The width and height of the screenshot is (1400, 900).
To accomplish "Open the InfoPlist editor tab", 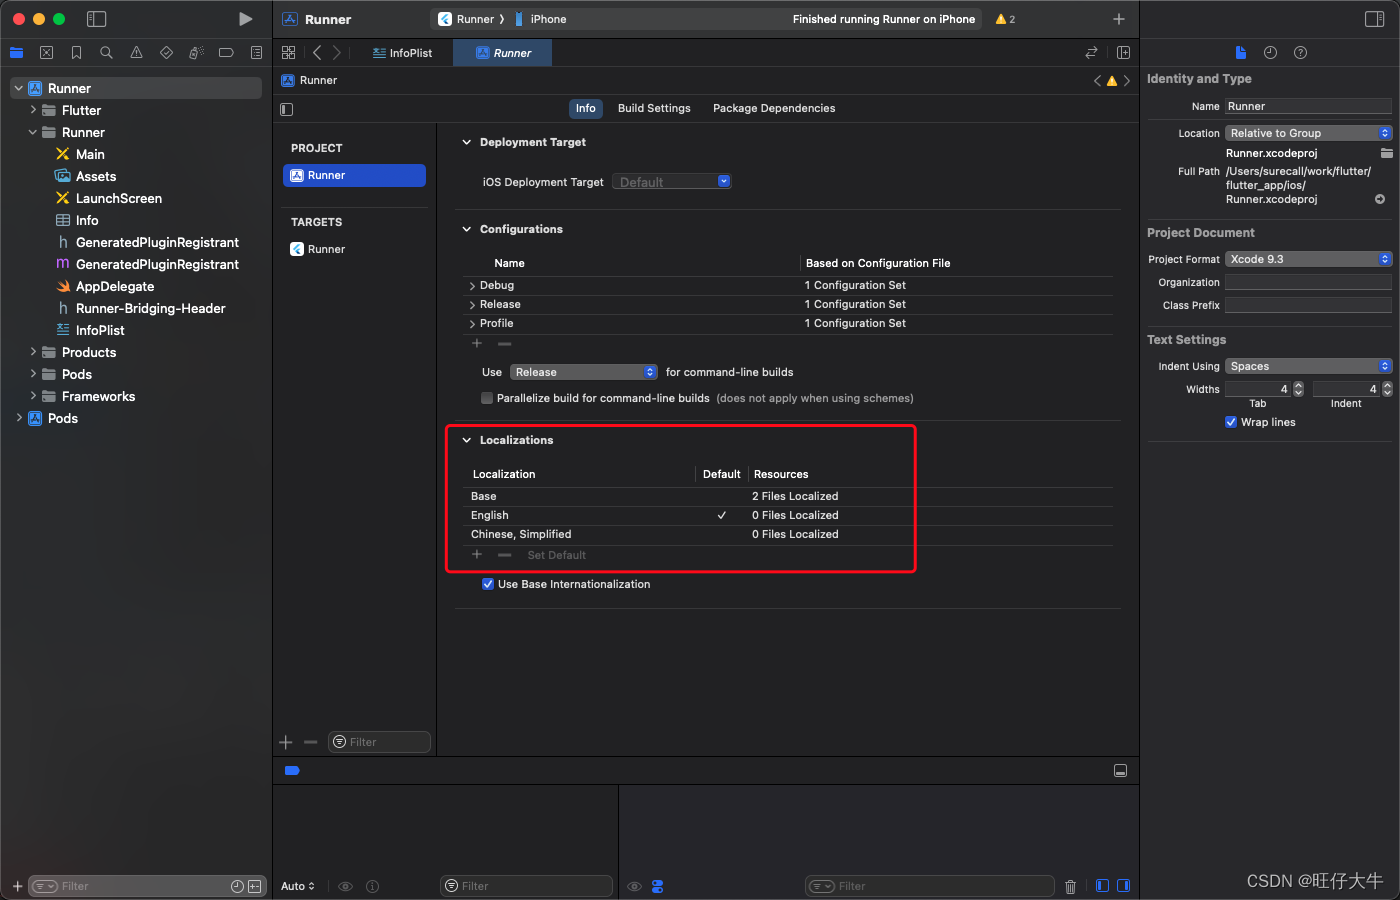I will click(403, 53).
